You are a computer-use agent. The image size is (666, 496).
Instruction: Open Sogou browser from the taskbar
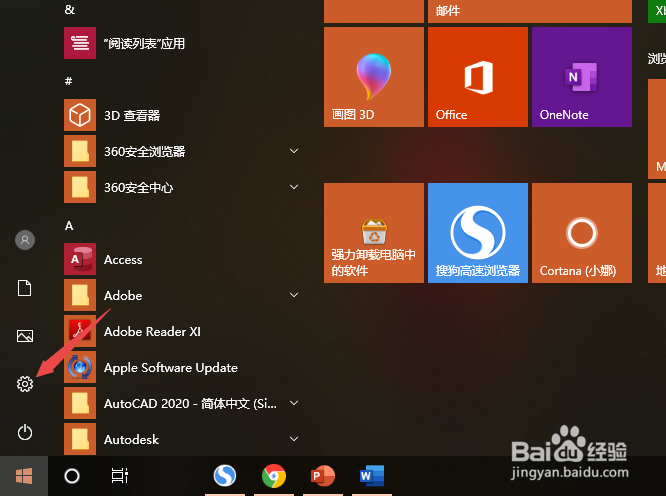pyautogui.click(x=225, y=476)
